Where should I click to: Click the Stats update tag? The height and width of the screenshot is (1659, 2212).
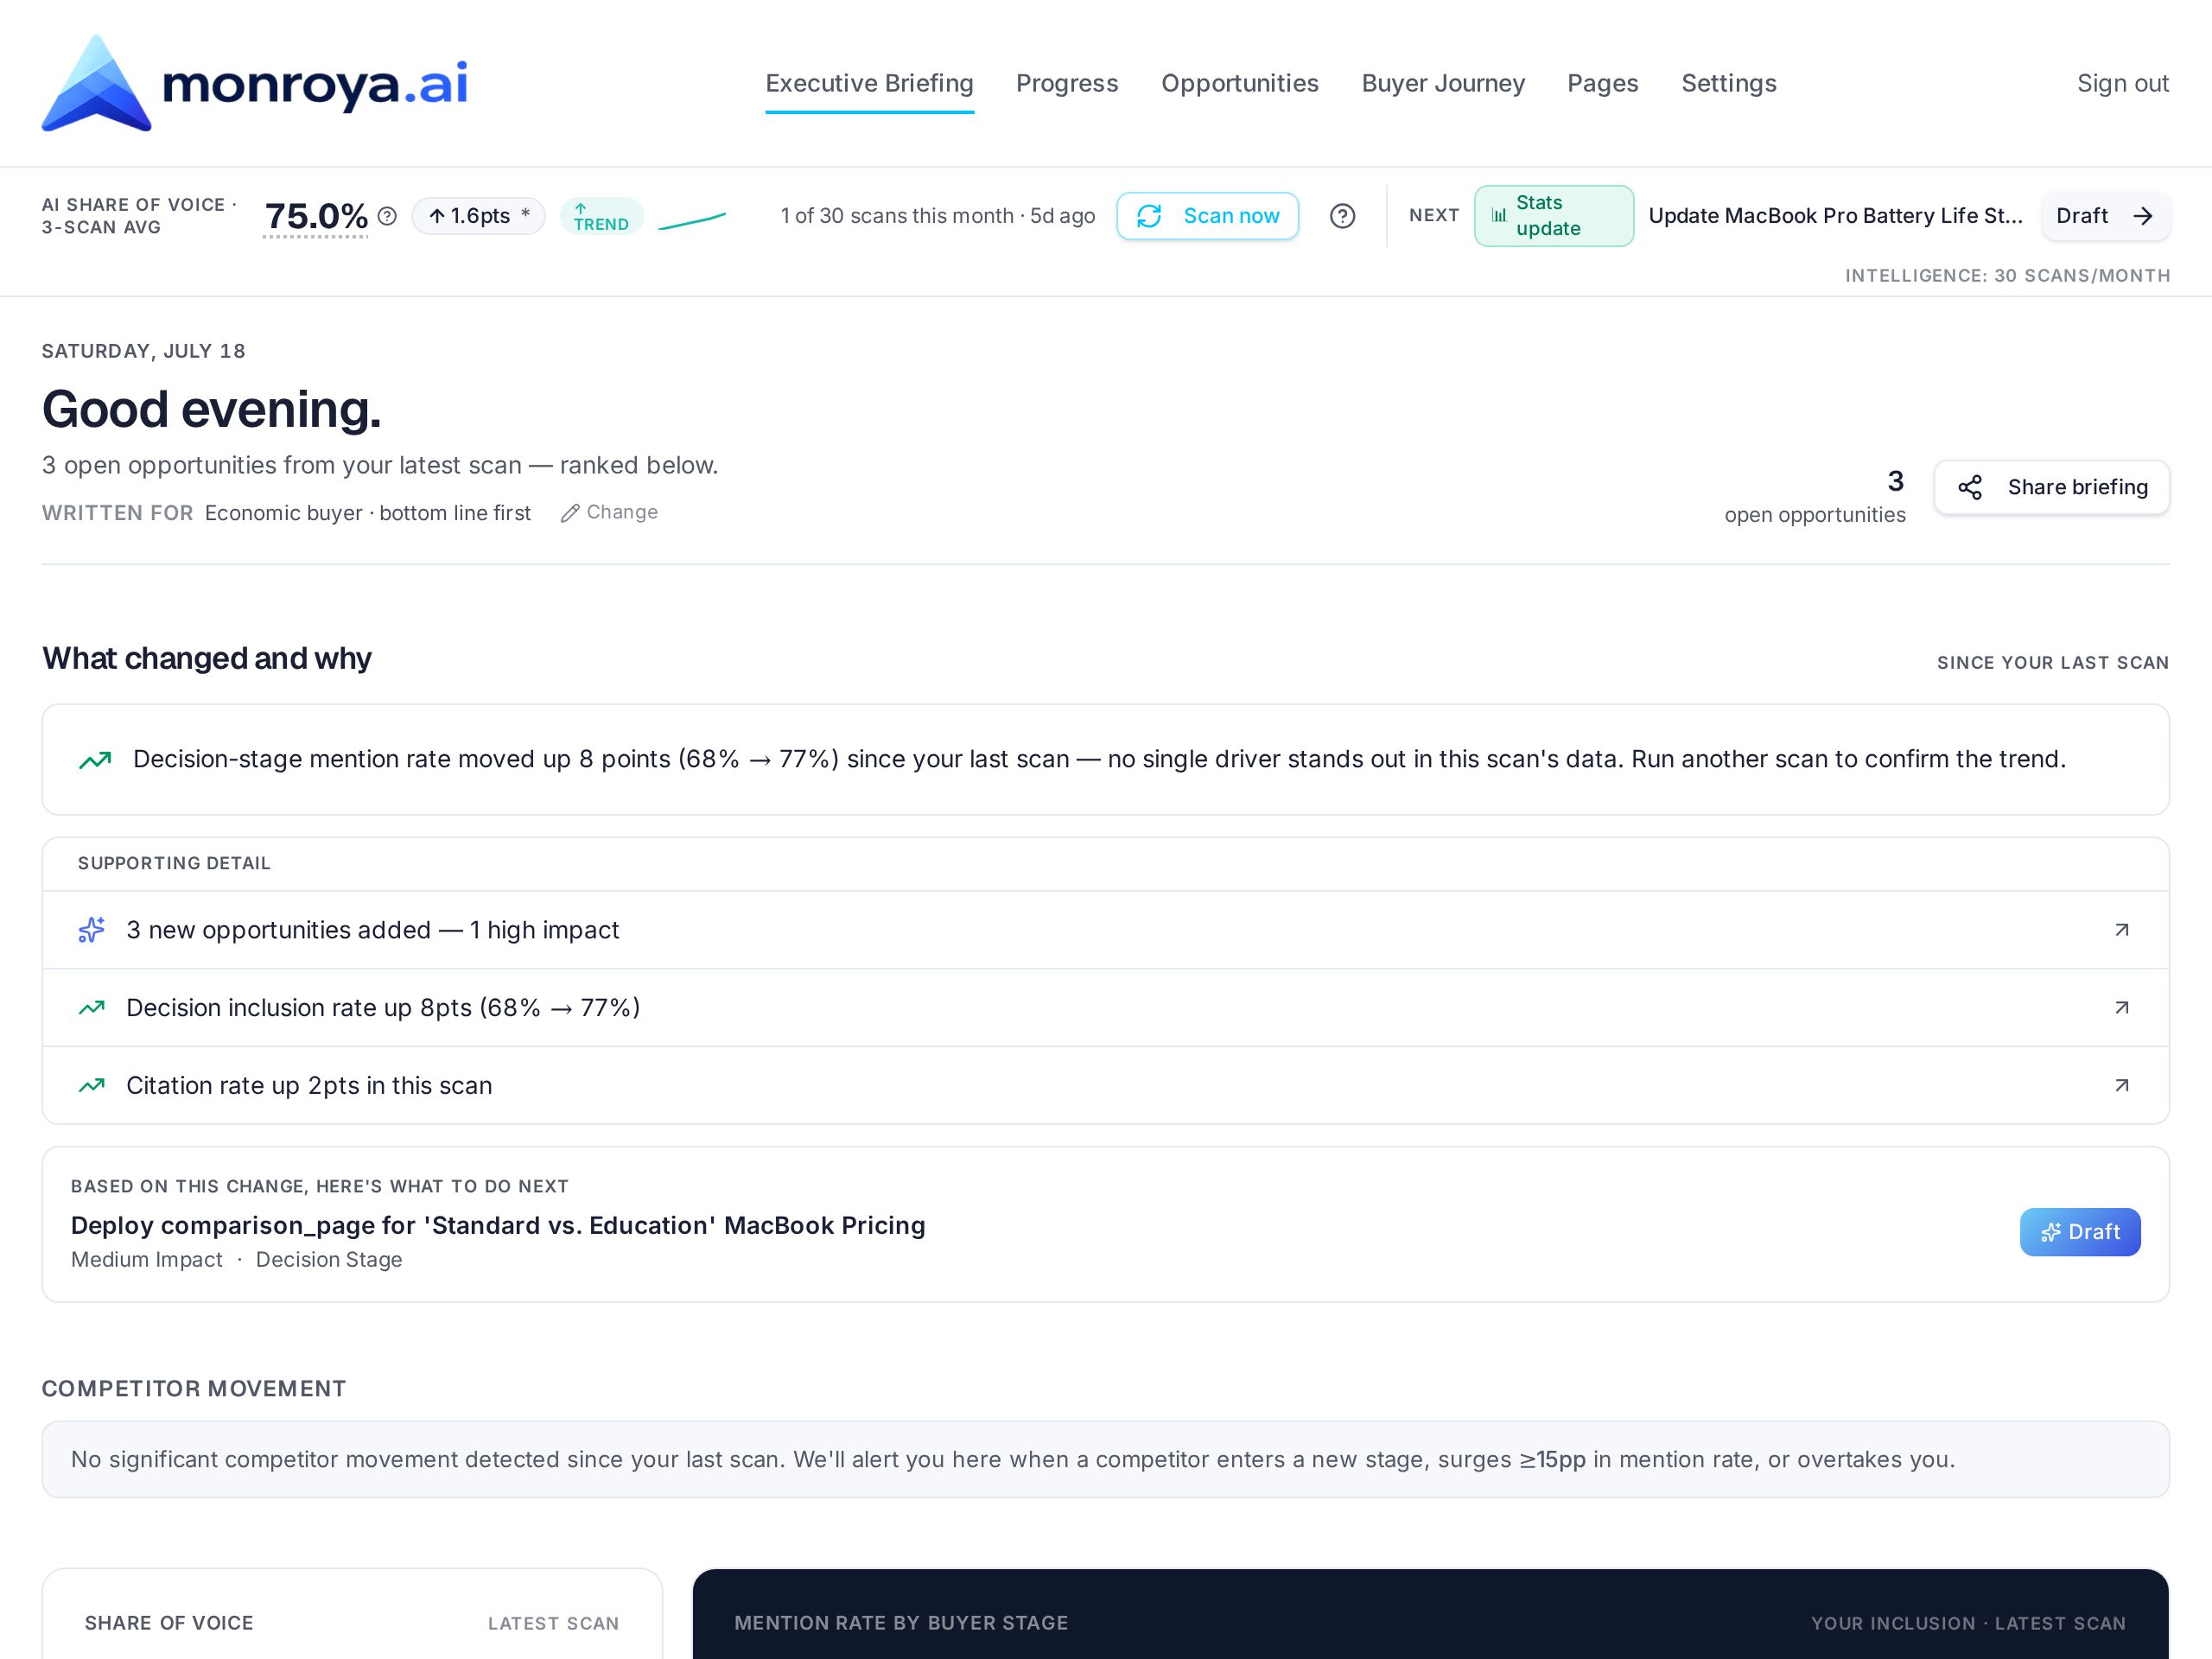coord(1553,216)
